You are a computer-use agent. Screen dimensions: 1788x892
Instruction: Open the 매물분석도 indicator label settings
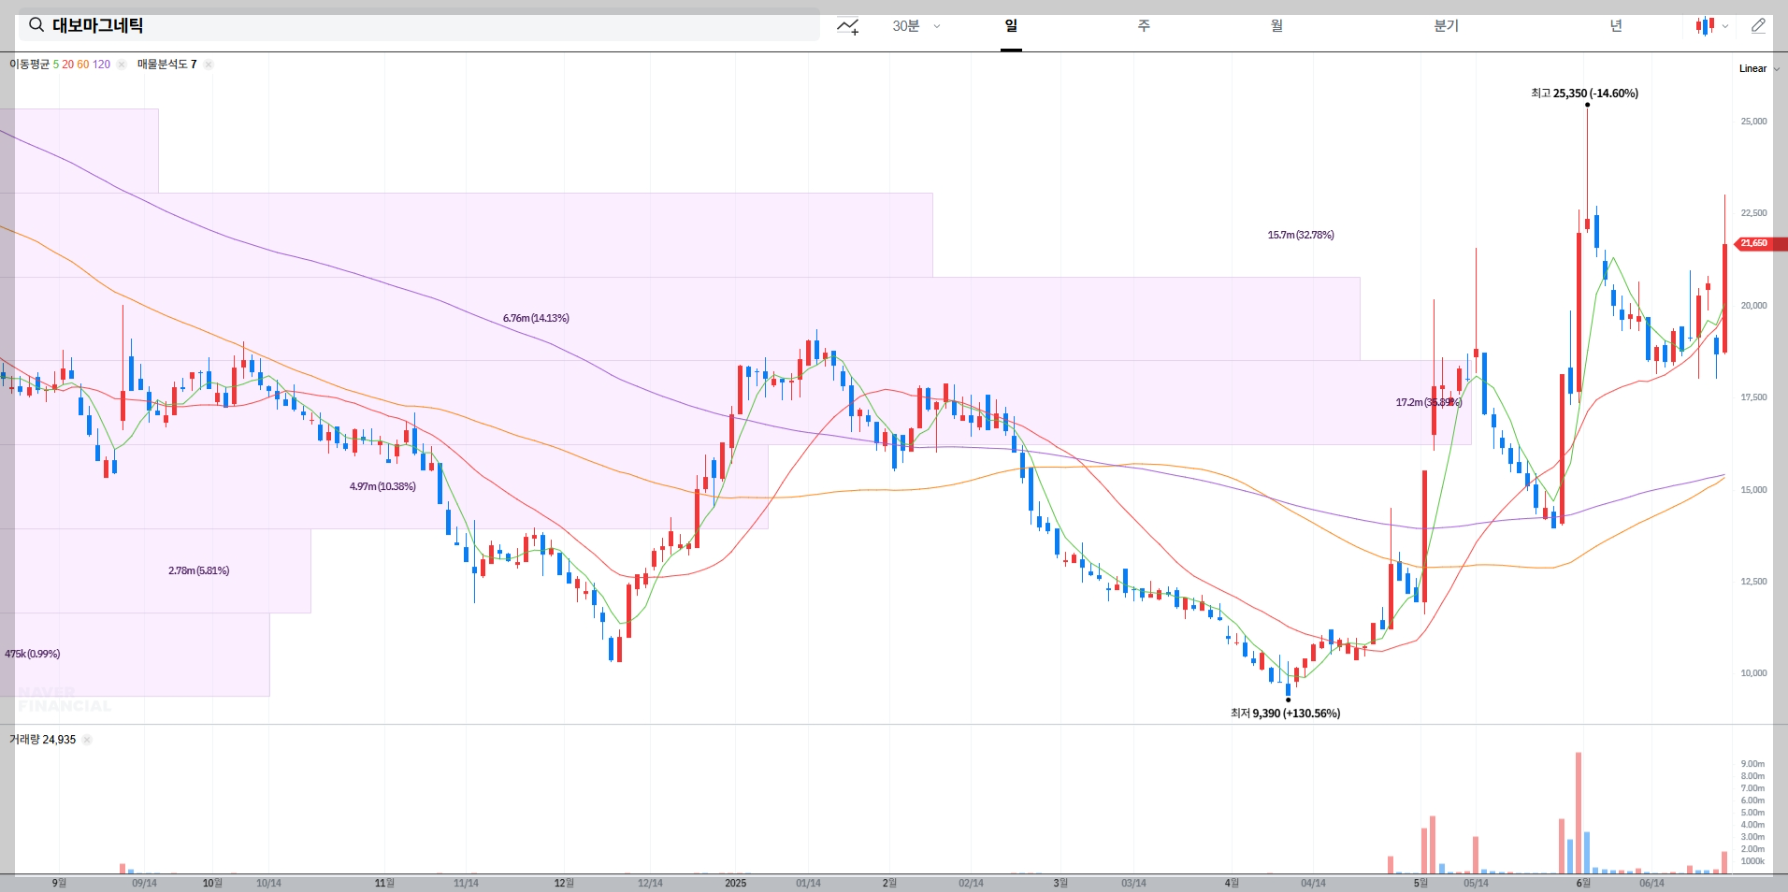[x=166, y=64]
